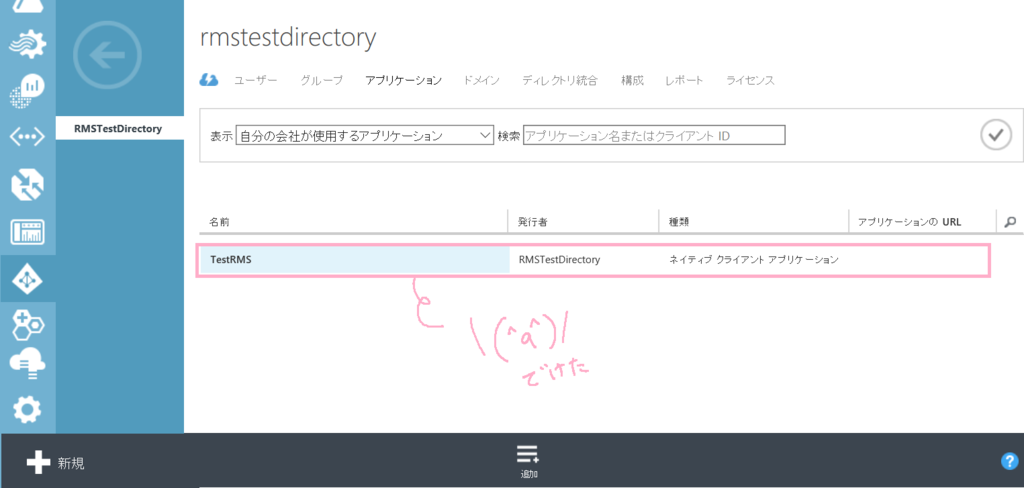Open the gear-with-waves service icon in sidebar
The height and width of the screenshot is (488, 1024).
pyautogui.click(x=27, y=46)
